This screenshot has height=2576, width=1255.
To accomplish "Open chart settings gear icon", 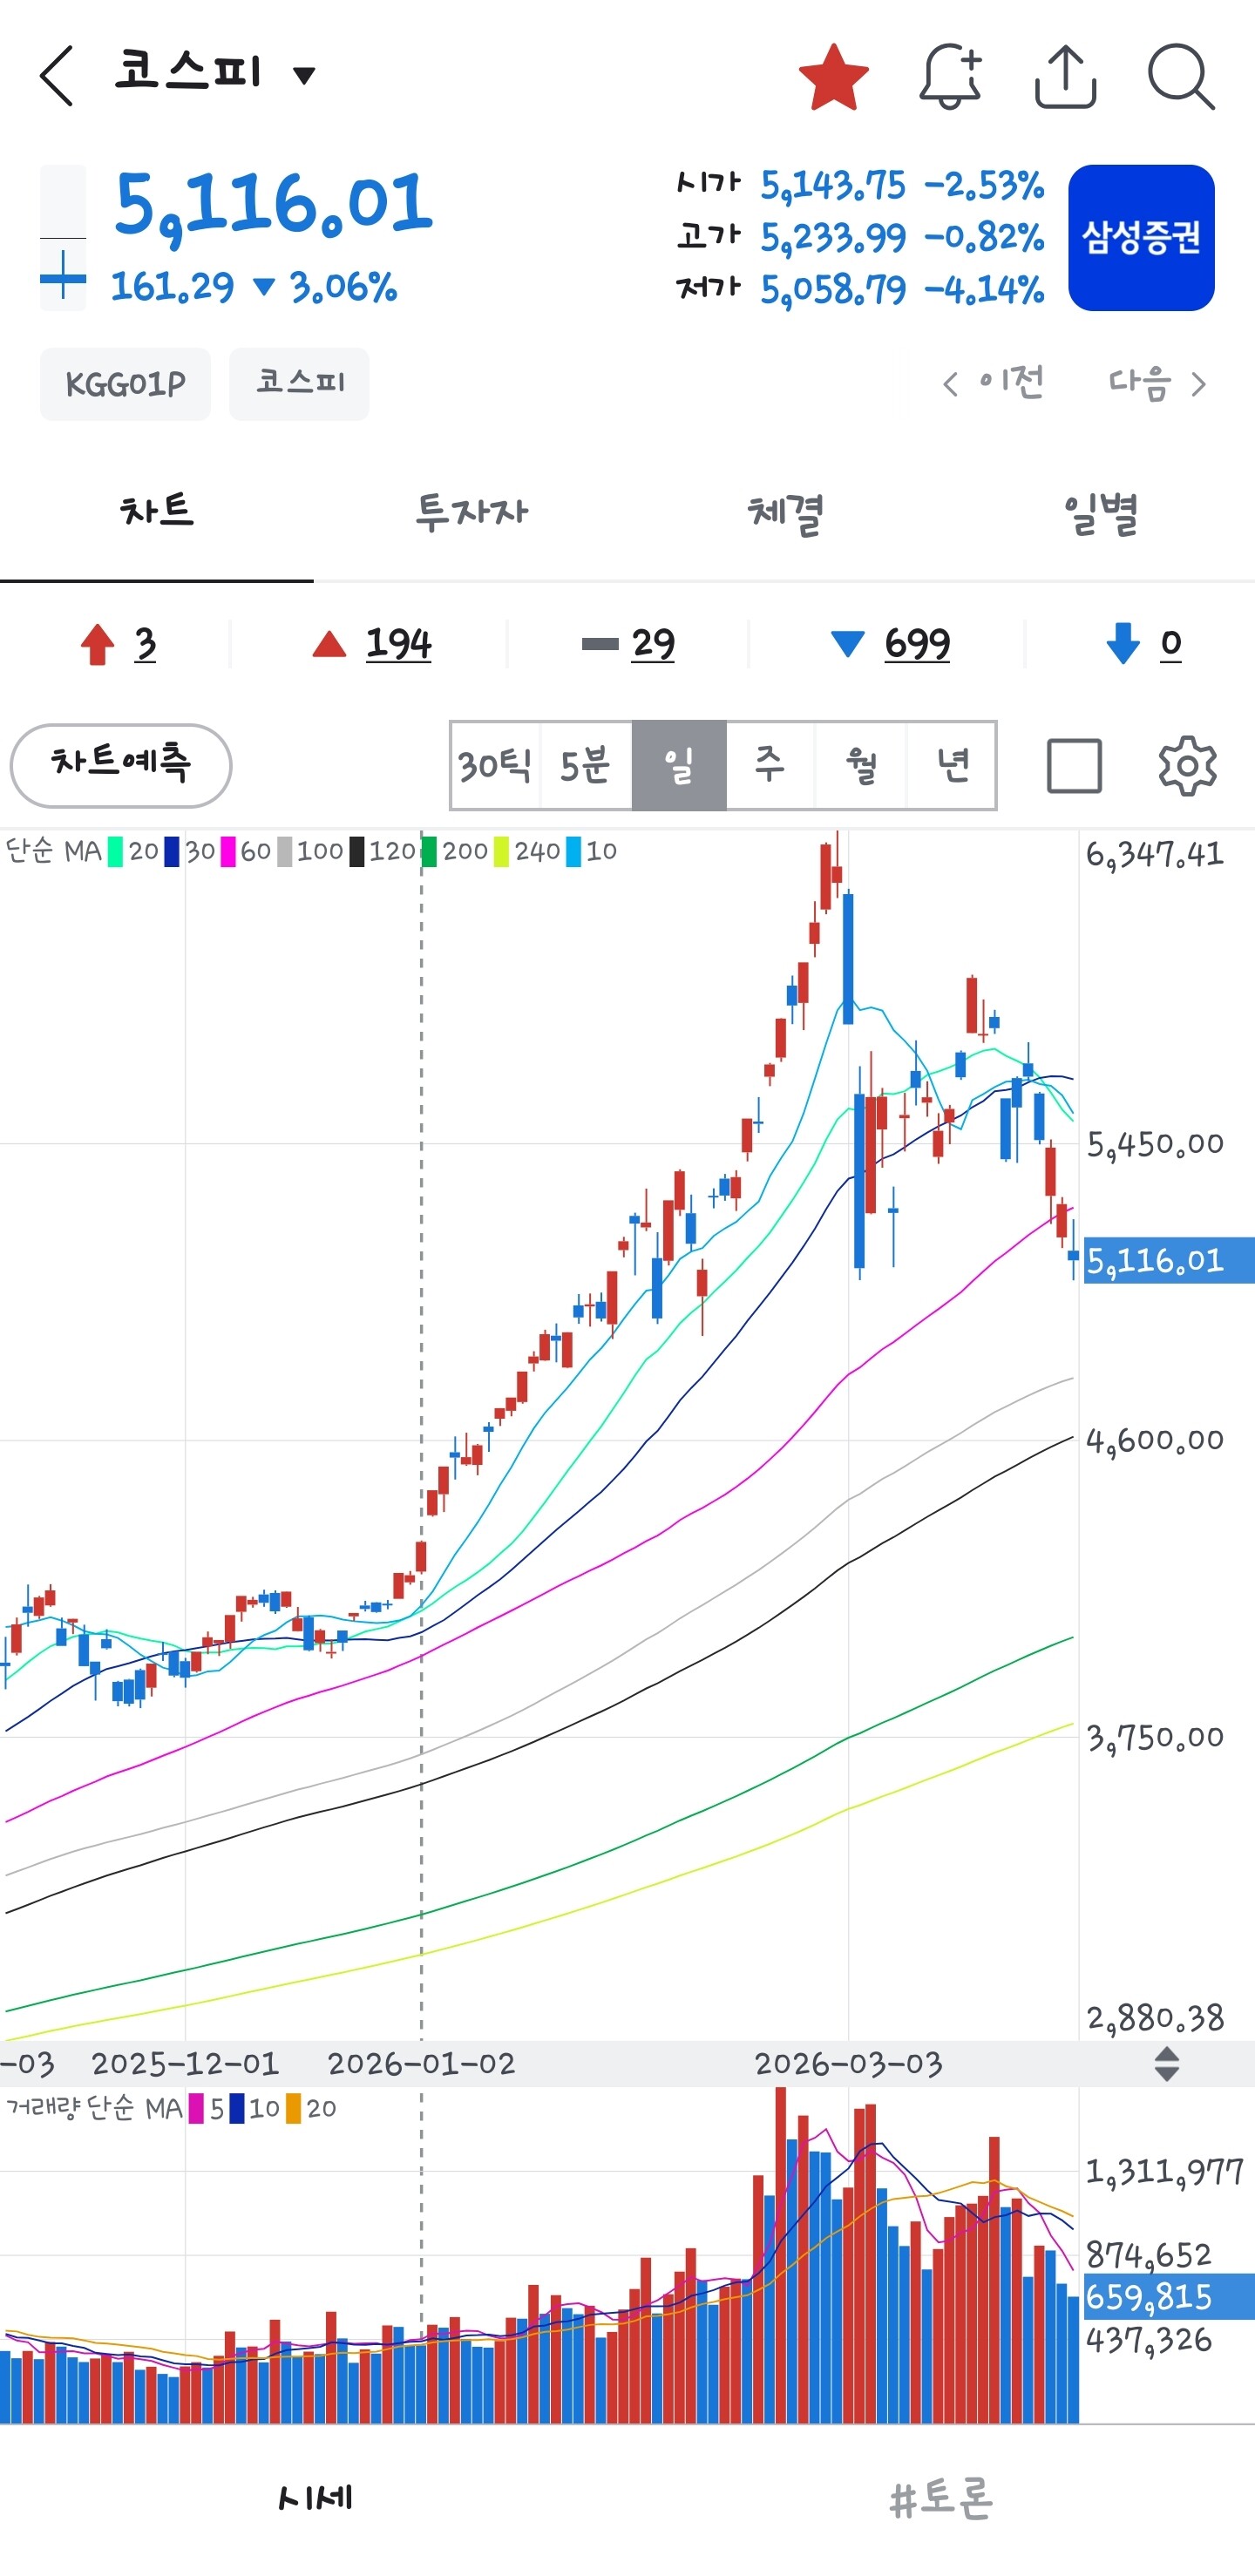I will (1186, 766).
